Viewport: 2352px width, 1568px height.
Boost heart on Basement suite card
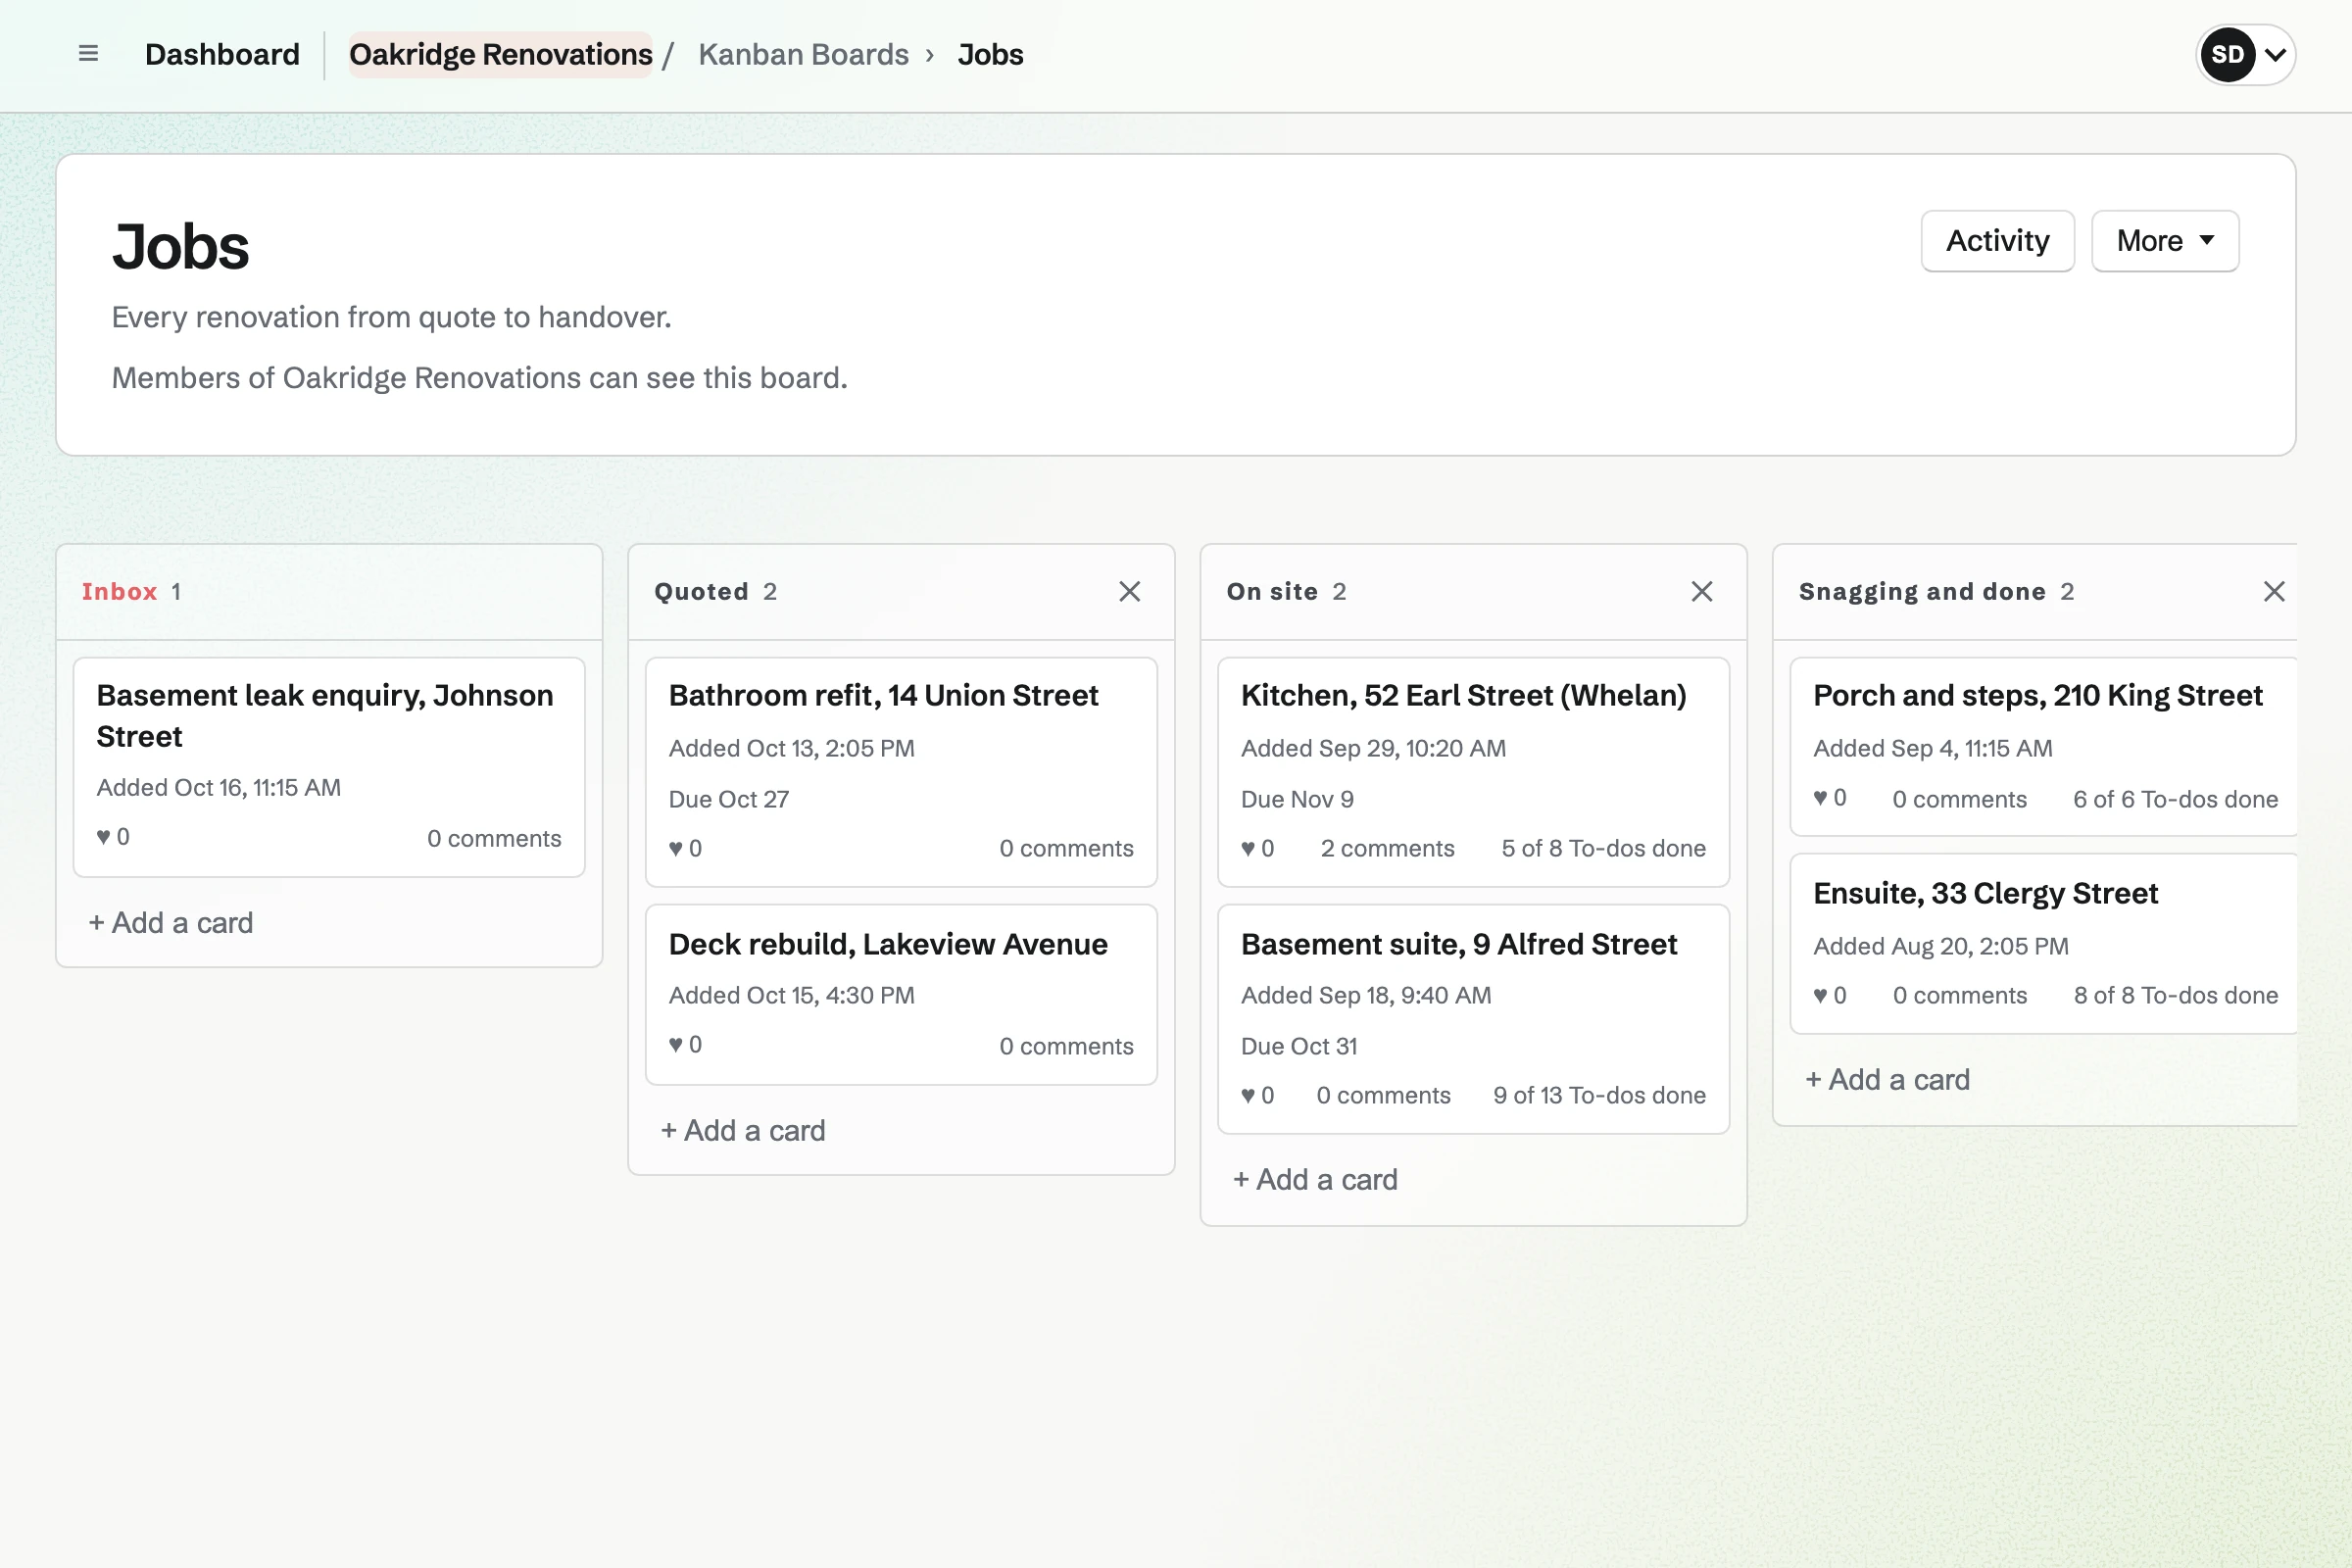point(1257,1096)
